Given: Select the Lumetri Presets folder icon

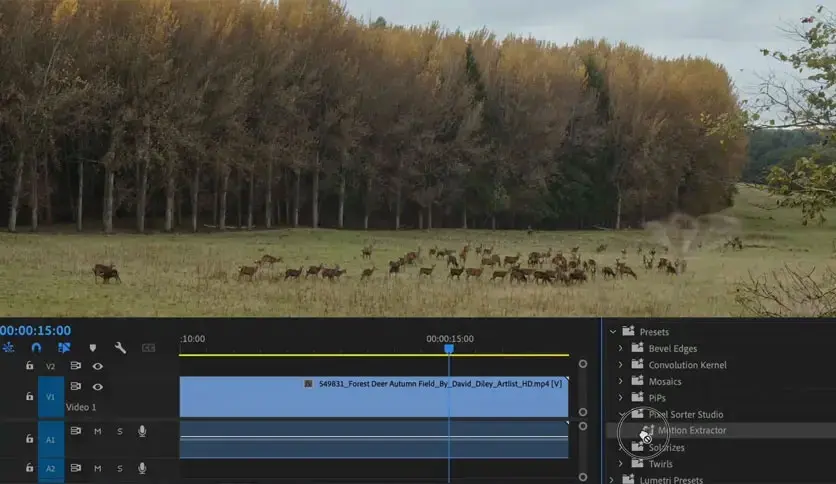Looking at the screenshot, I should 629,479.
